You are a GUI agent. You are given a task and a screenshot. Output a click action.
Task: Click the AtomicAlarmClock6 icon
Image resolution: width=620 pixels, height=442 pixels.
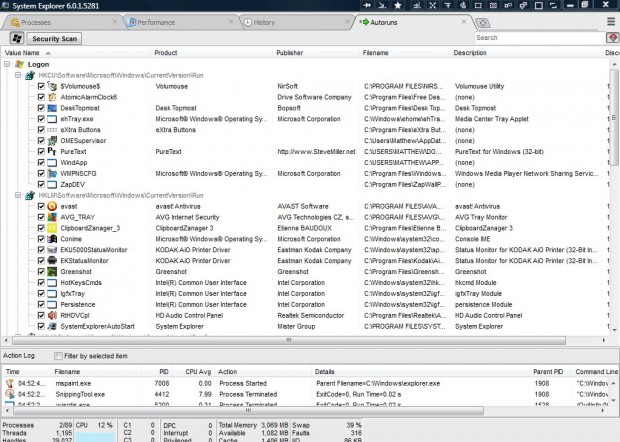(x=52, y=97)
